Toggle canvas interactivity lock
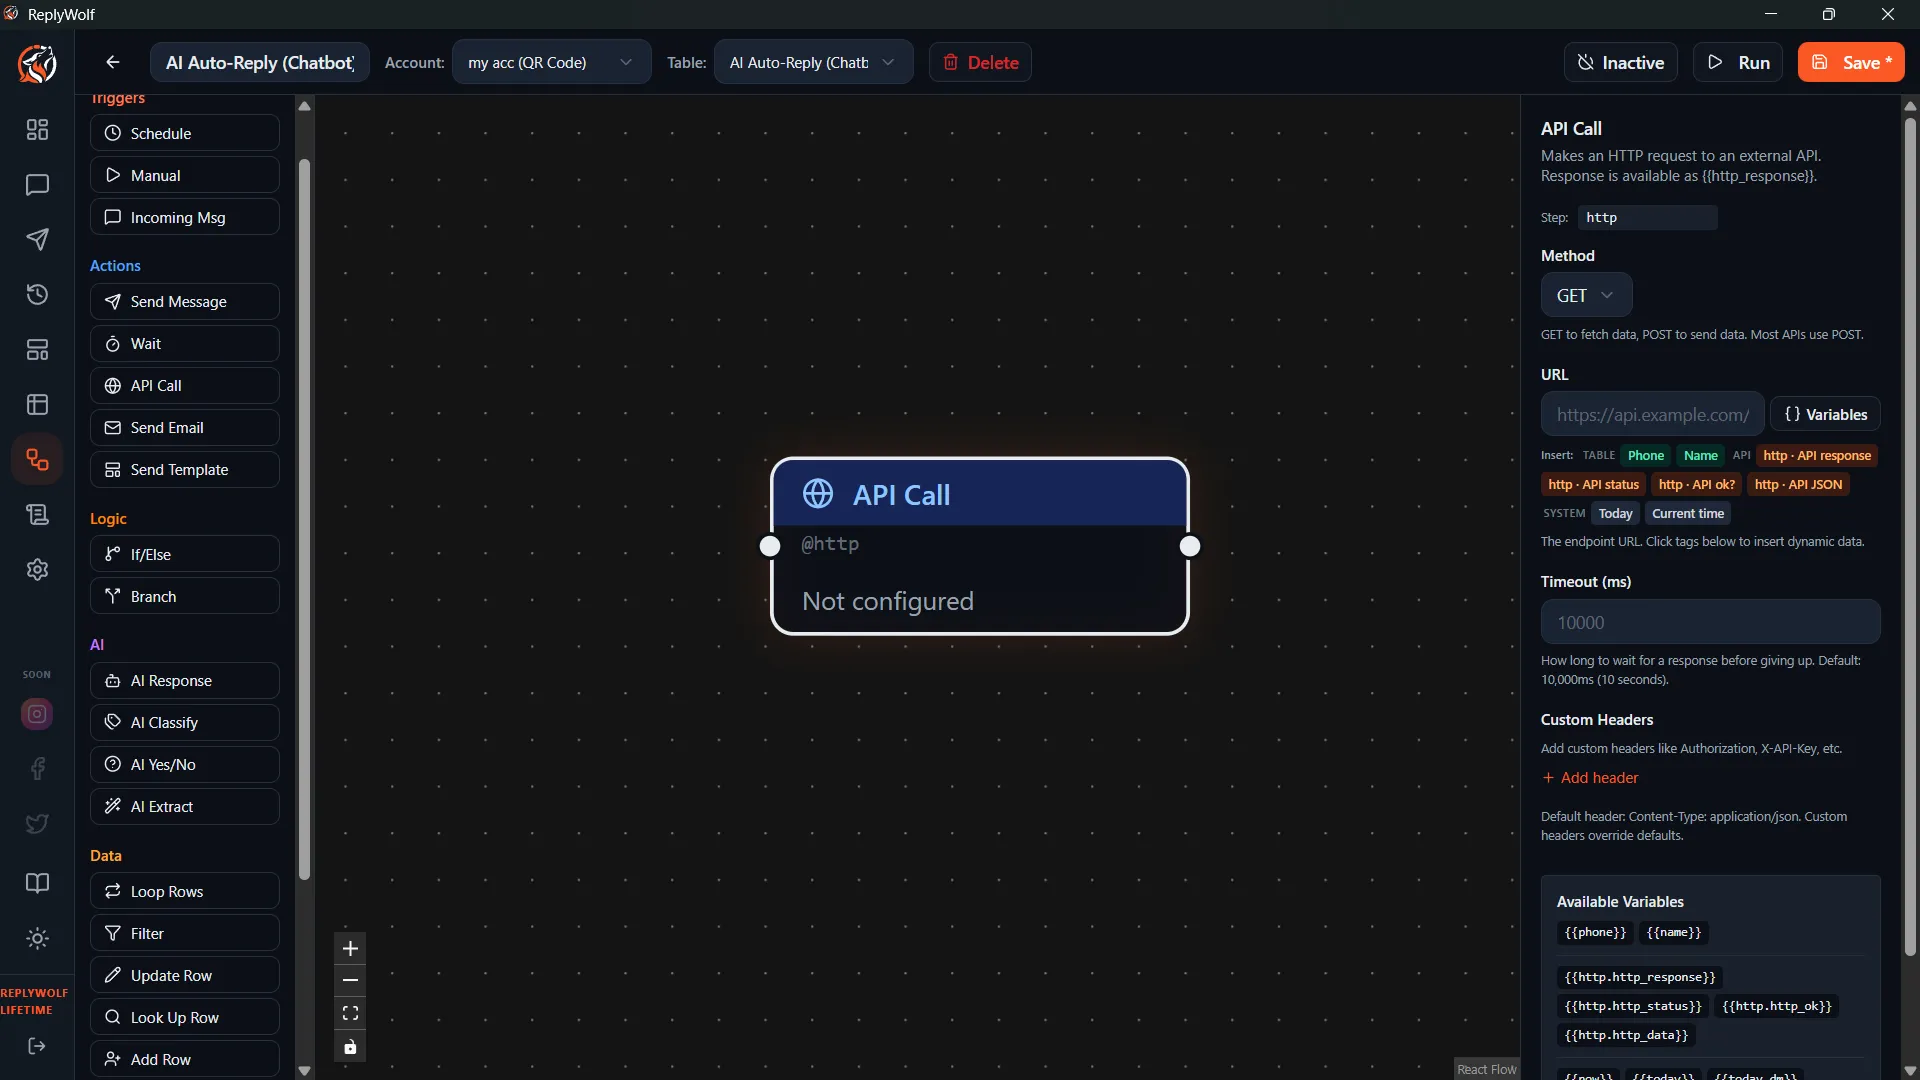Viewport: 1920px width, 1080px height. coord(350,1047)
